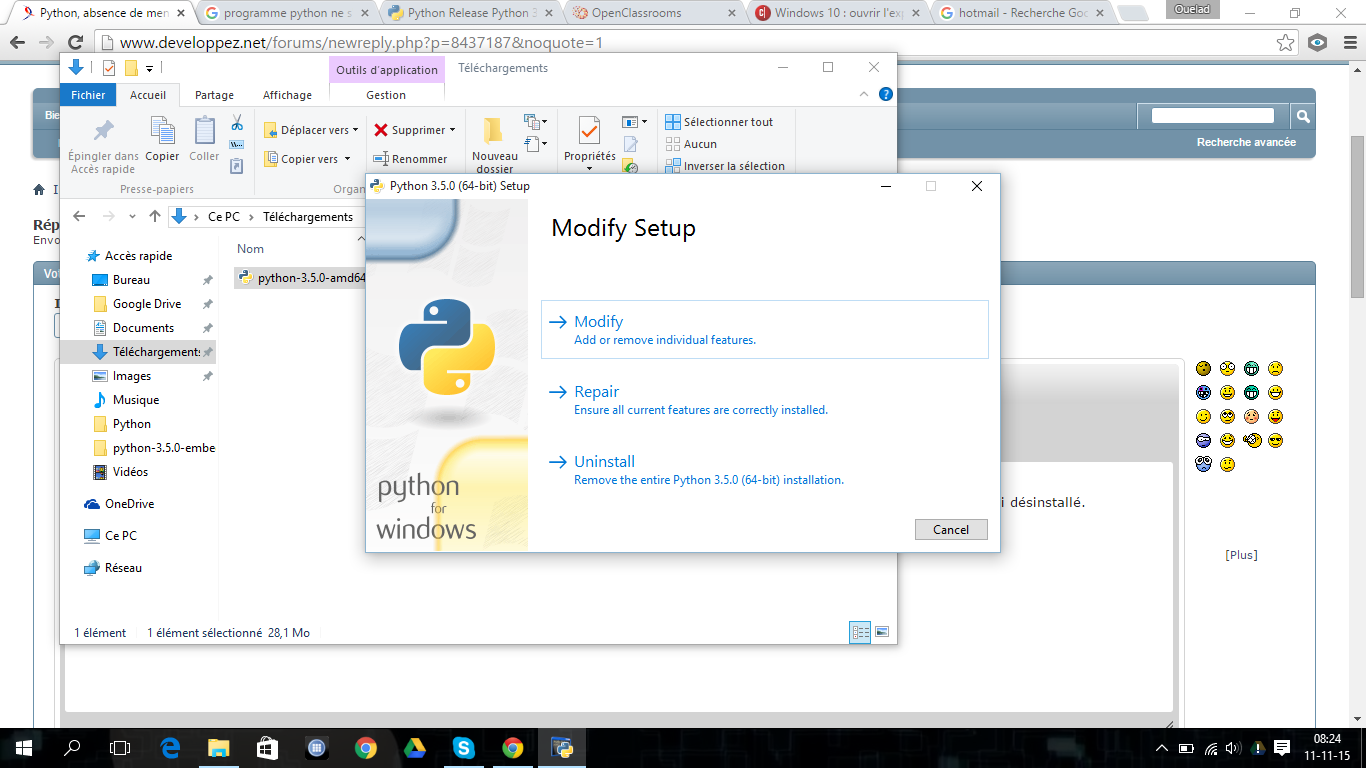Viewport: 1366px width, 768px height.
Task: Click the Up arrow in Explorer navigation
Action: click(x=154, y=216)
